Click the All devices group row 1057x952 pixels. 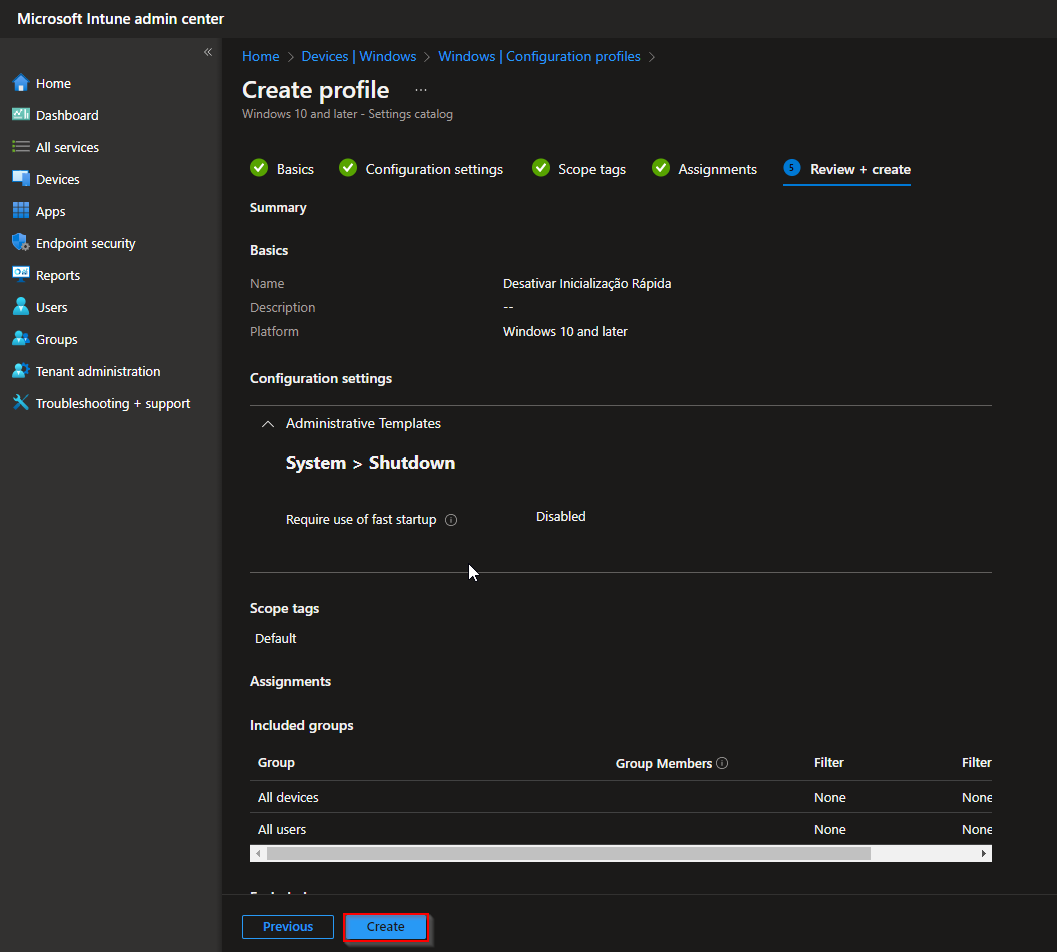pyautogui.click(x=621, y=797)
